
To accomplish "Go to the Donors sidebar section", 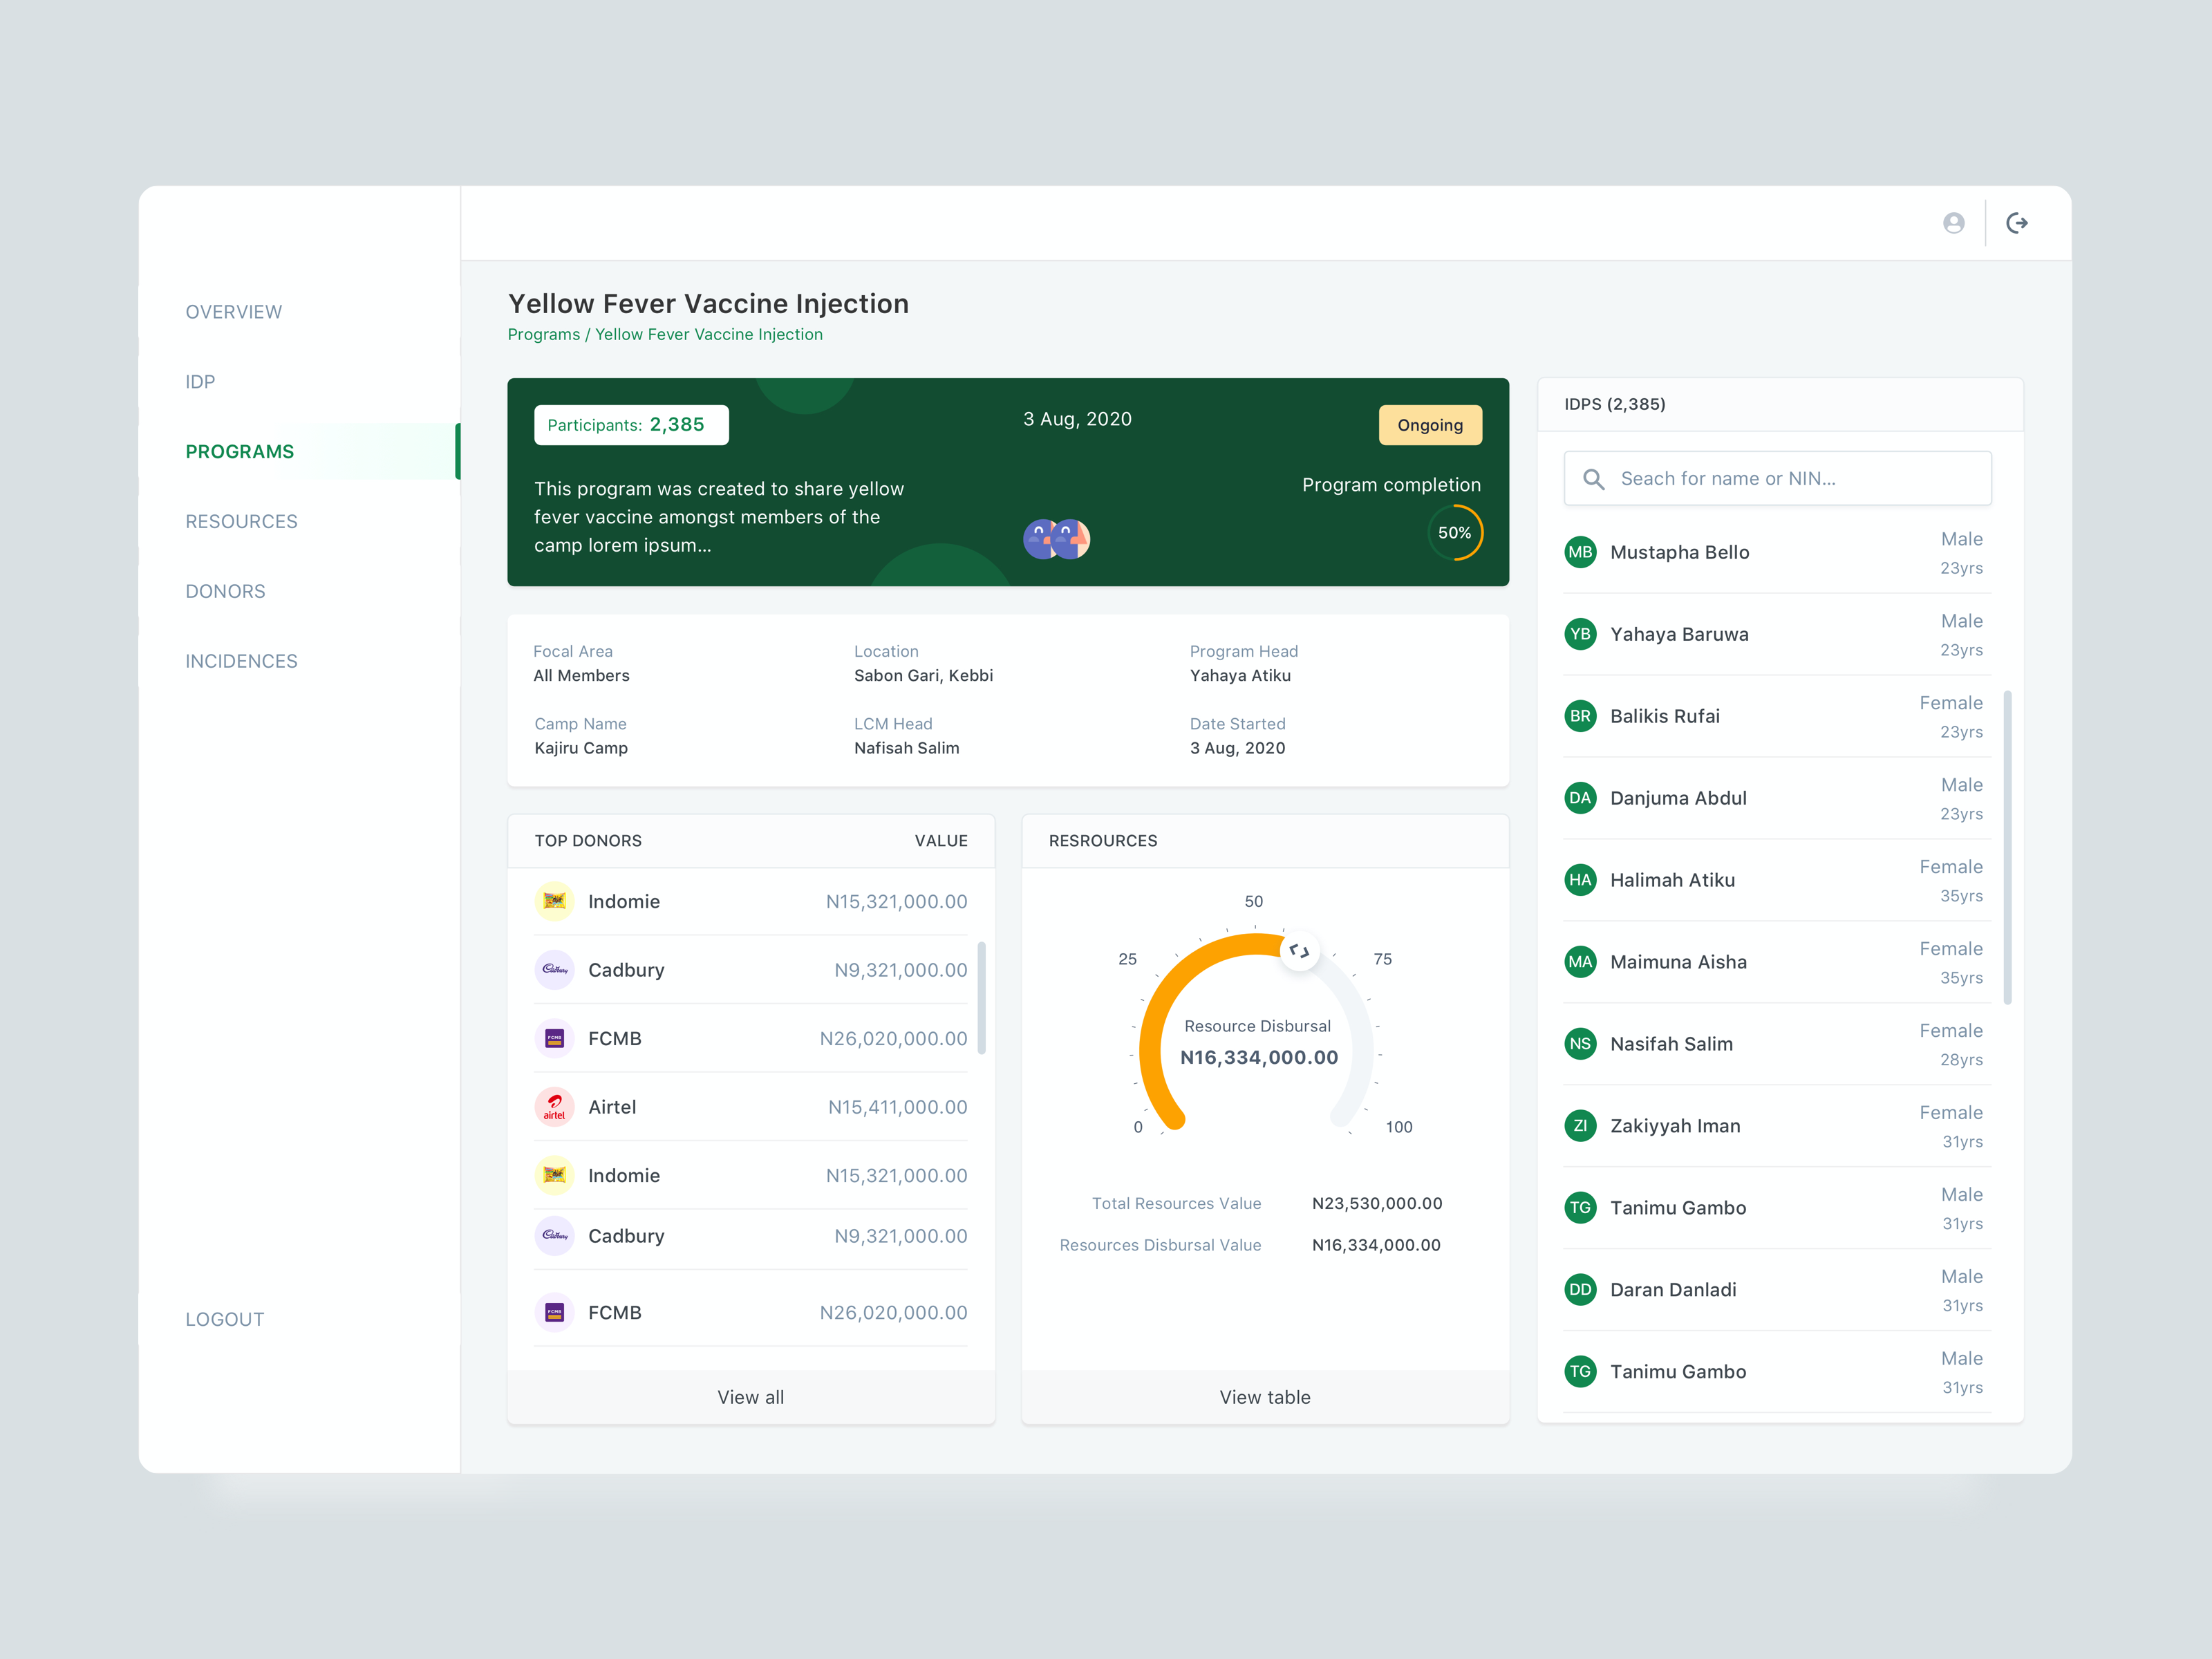I will tap(225, 591).
